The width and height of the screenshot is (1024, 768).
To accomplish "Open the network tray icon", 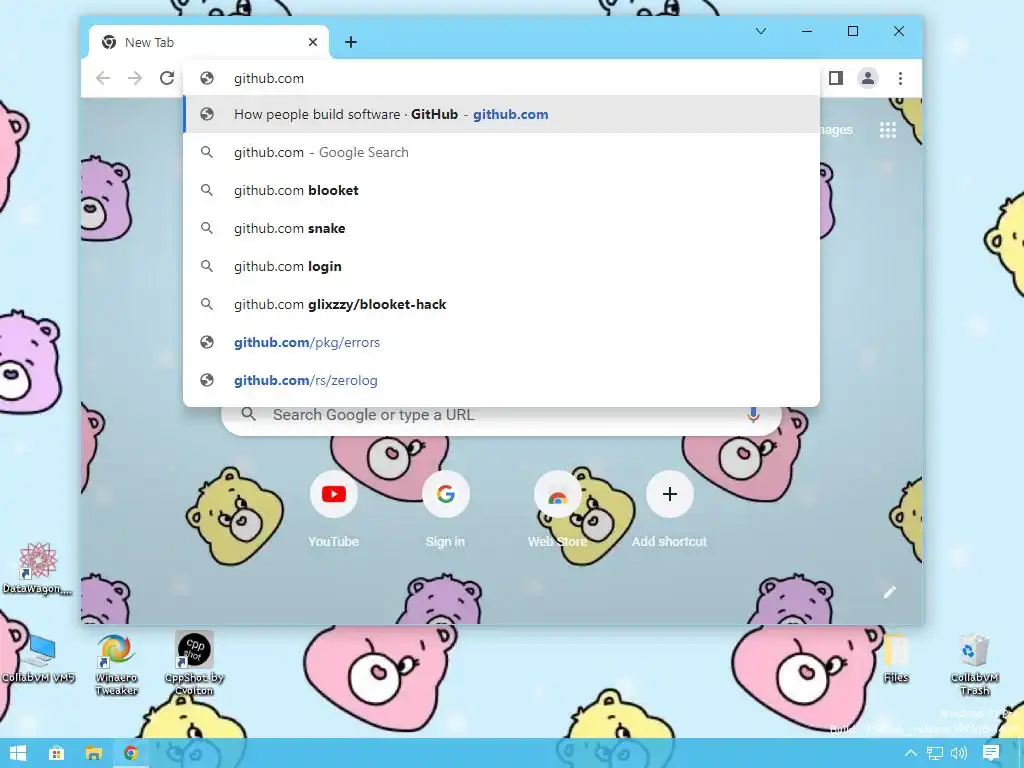I will click(x=935, y=754).
